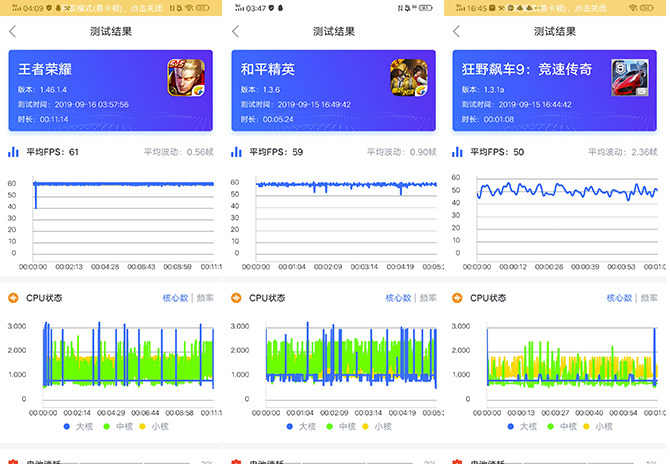Switch to 频率 view in 狂野飙车9 CPU panel
Image resolution: width=670 pixels, height=472 pixels.
649,298
